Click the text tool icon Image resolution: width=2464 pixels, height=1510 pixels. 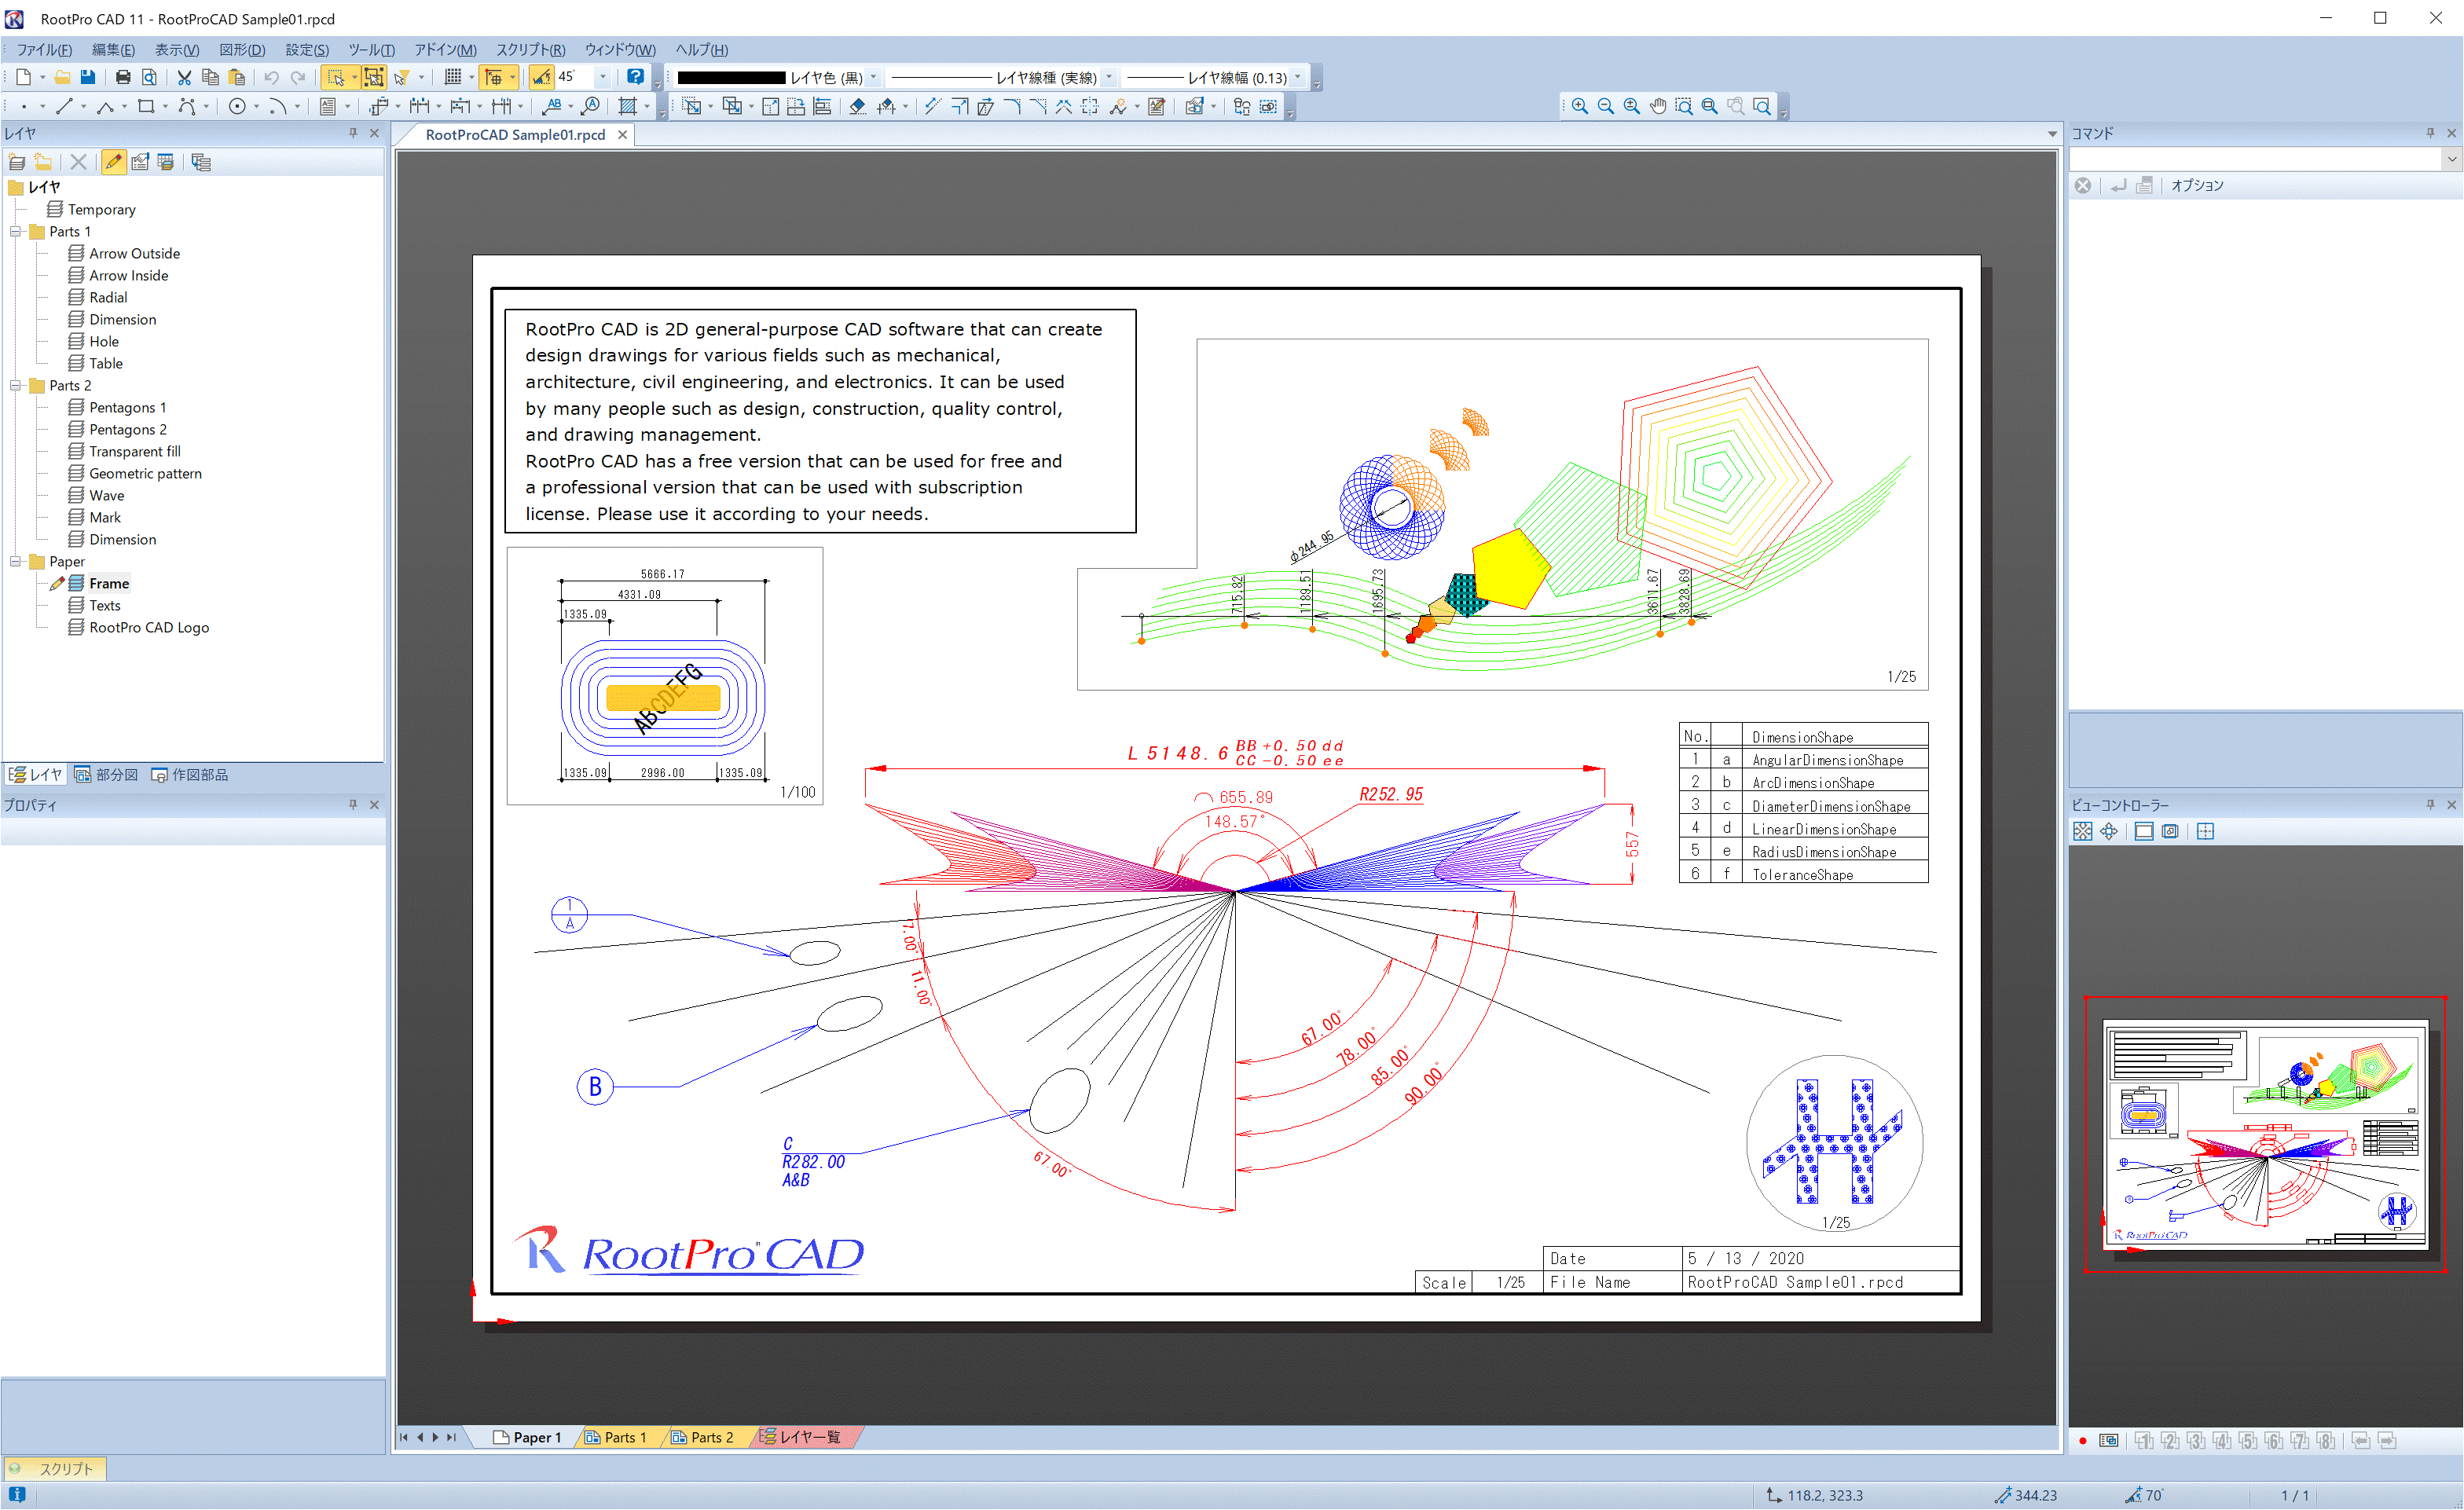point(327,106)
